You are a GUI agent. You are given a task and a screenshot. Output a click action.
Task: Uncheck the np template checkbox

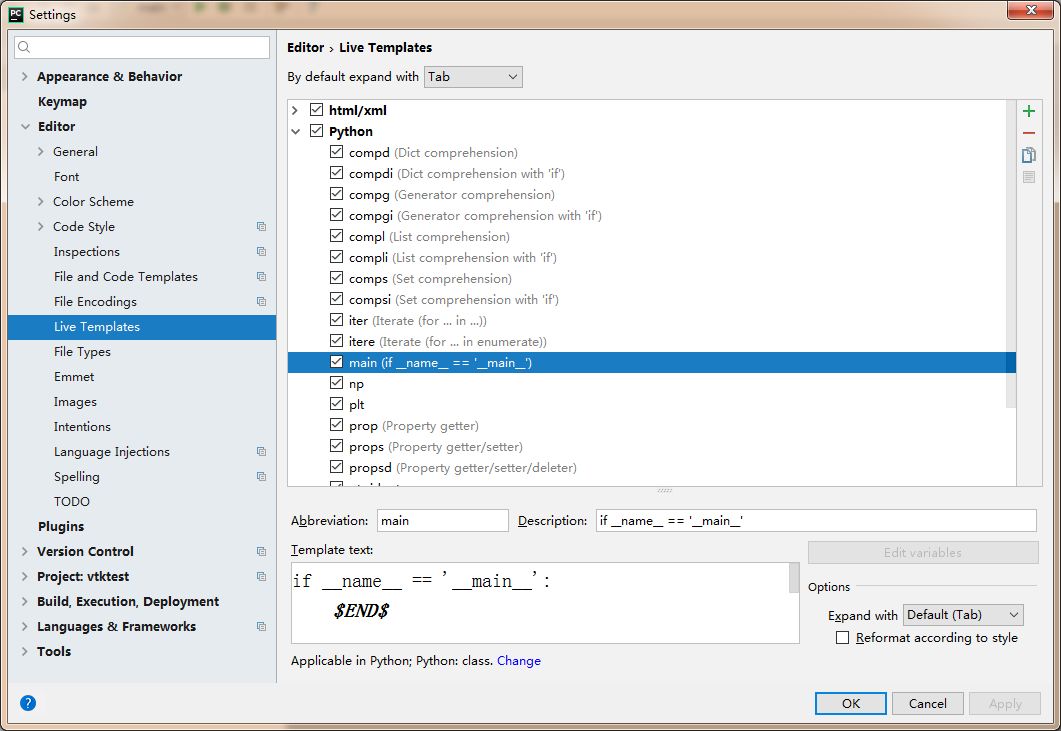pos(336,382)
